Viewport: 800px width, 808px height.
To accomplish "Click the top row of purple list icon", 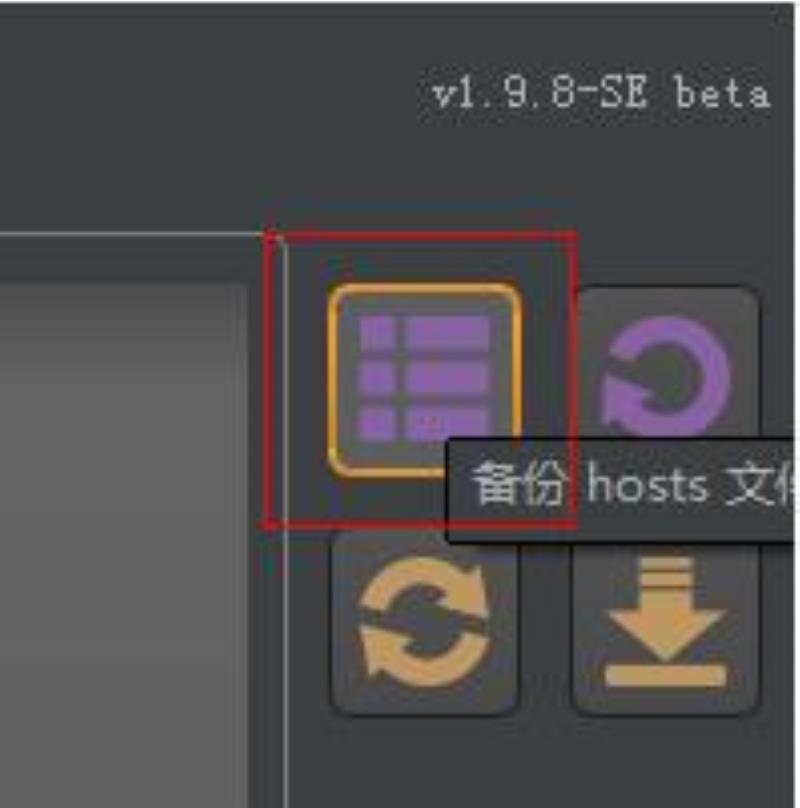I will (x=424, y=333).
